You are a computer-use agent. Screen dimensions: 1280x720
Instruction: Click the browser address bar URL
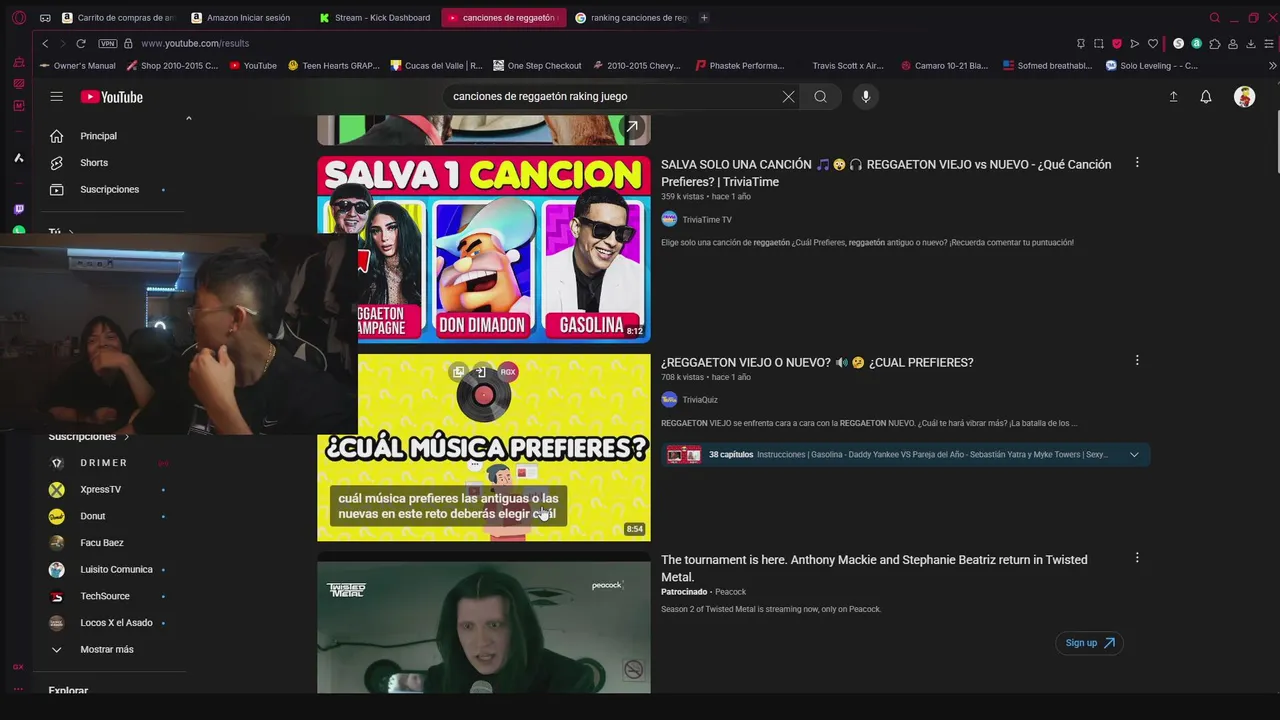pyautogui.click(x=195, y=44)
